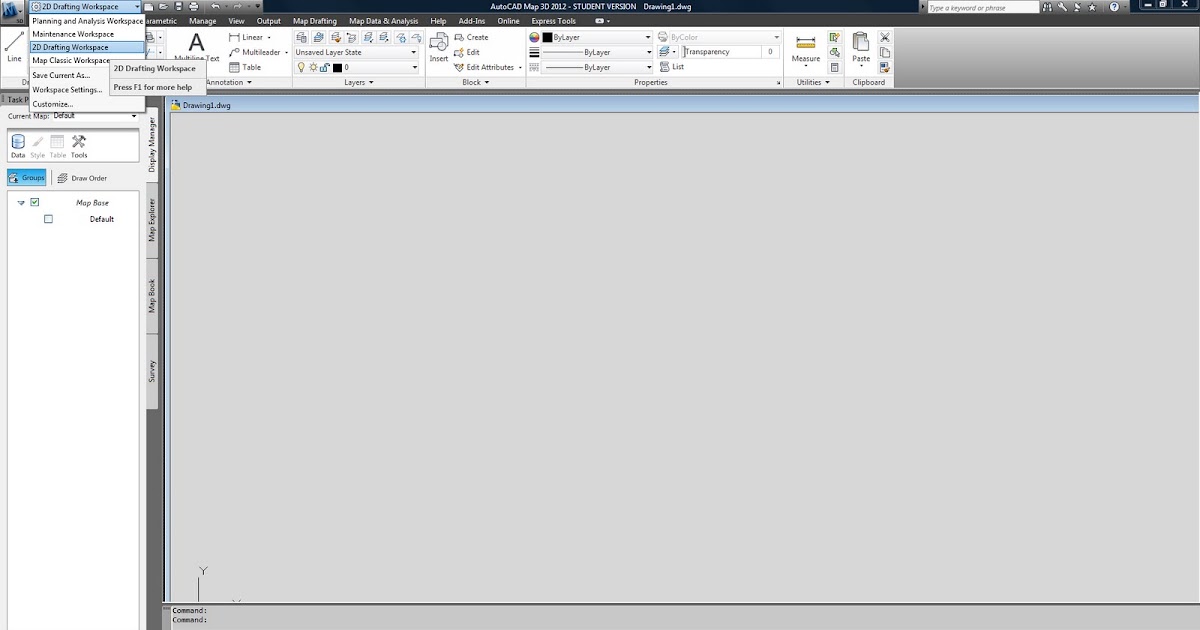The width and height of the screenshot is (1200, 630).
Task: Open the ByColor plot style dropdown
Action: point(725,37)
